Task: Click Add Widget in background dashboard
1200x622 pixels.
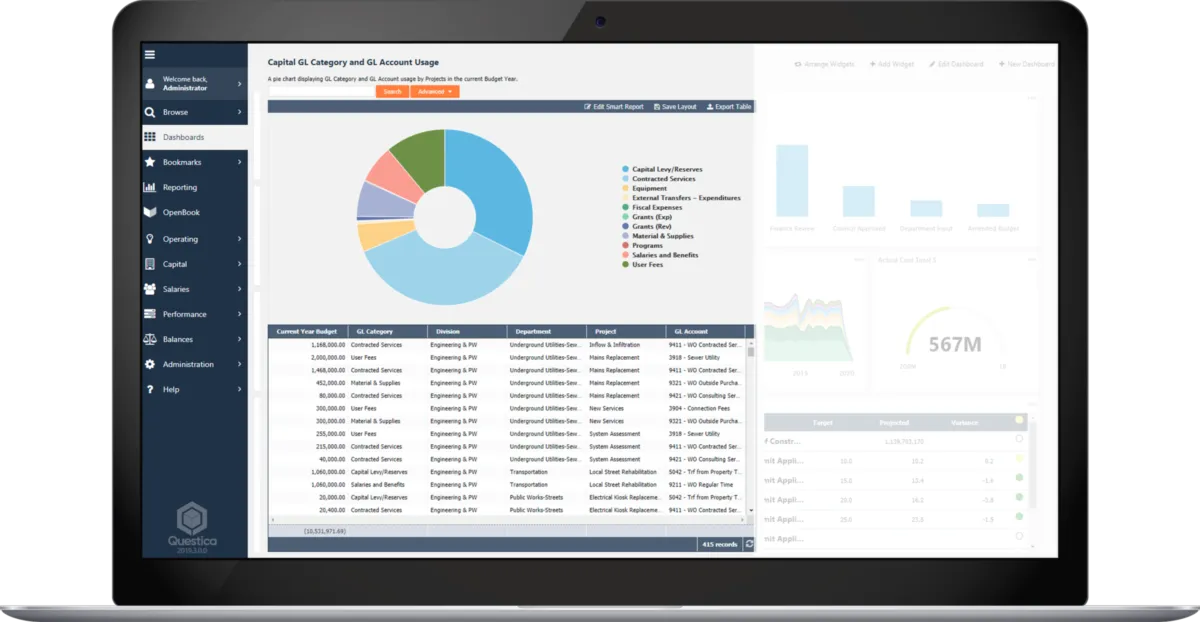Action: click(x=892, y=64)
